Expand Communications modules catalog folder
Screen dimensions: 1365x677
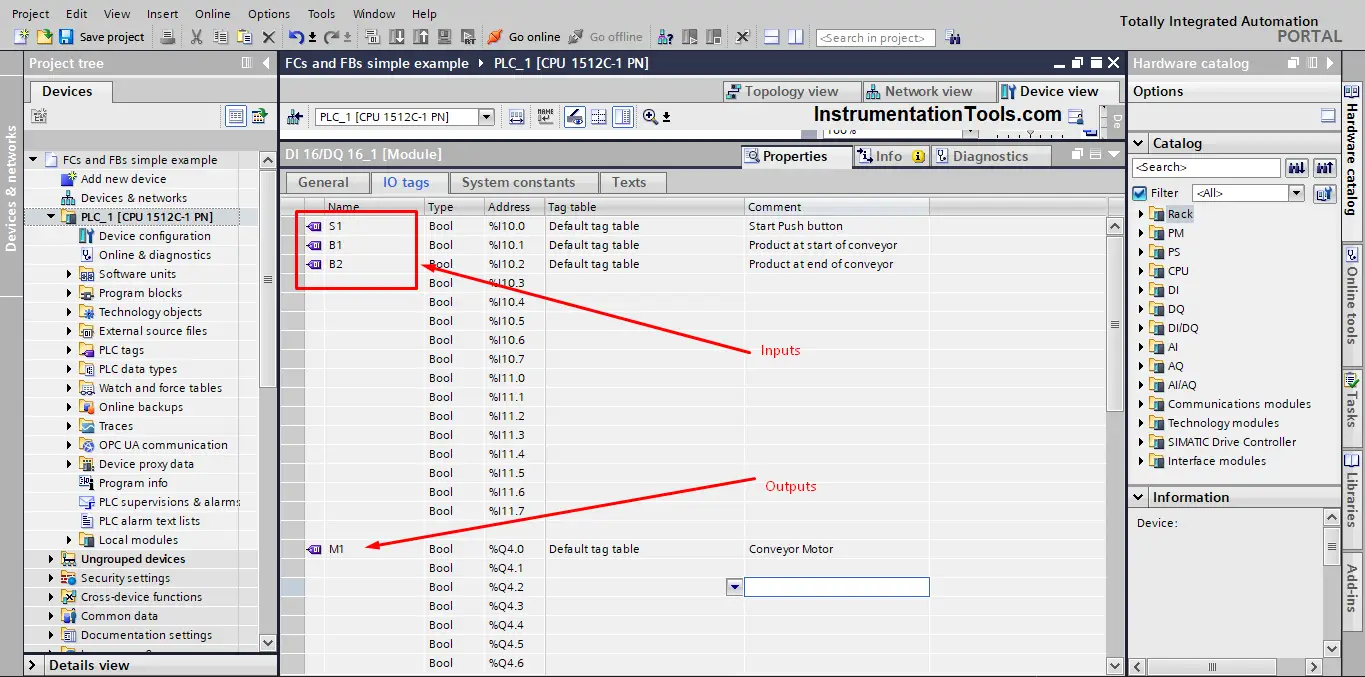coord(1141,404)
